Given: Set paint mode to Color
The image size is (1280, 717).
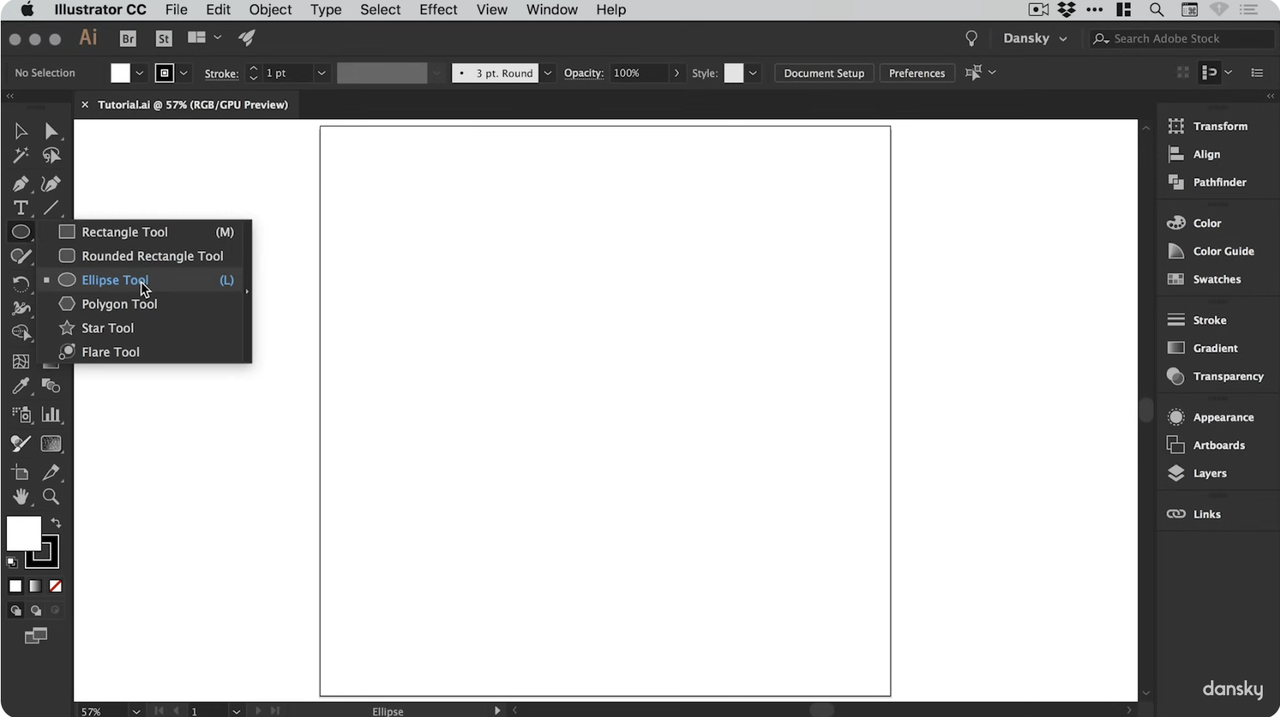Looking at the screenshot, I should point(15,586).
